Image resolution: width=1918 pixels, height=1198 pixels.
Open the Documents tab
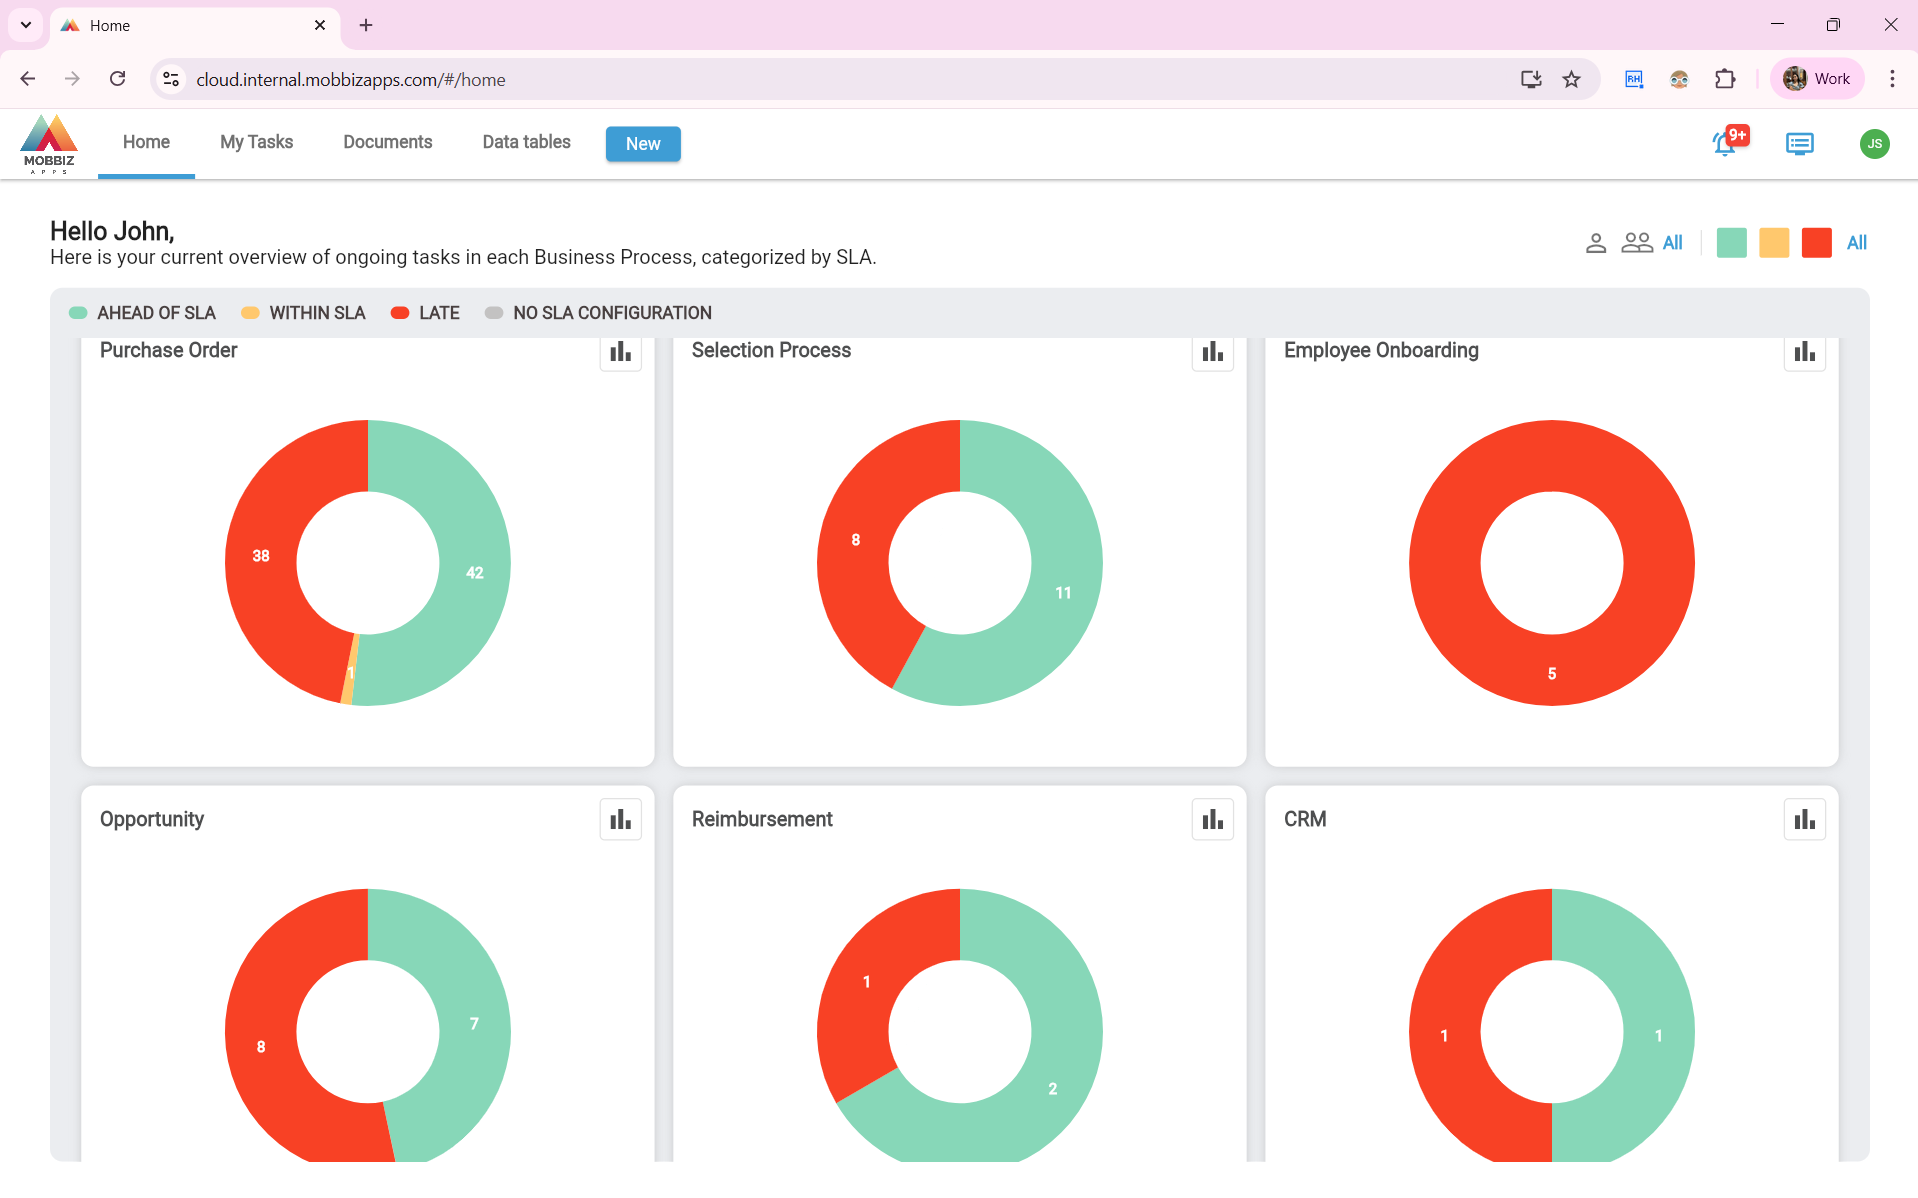click(387, 143)
